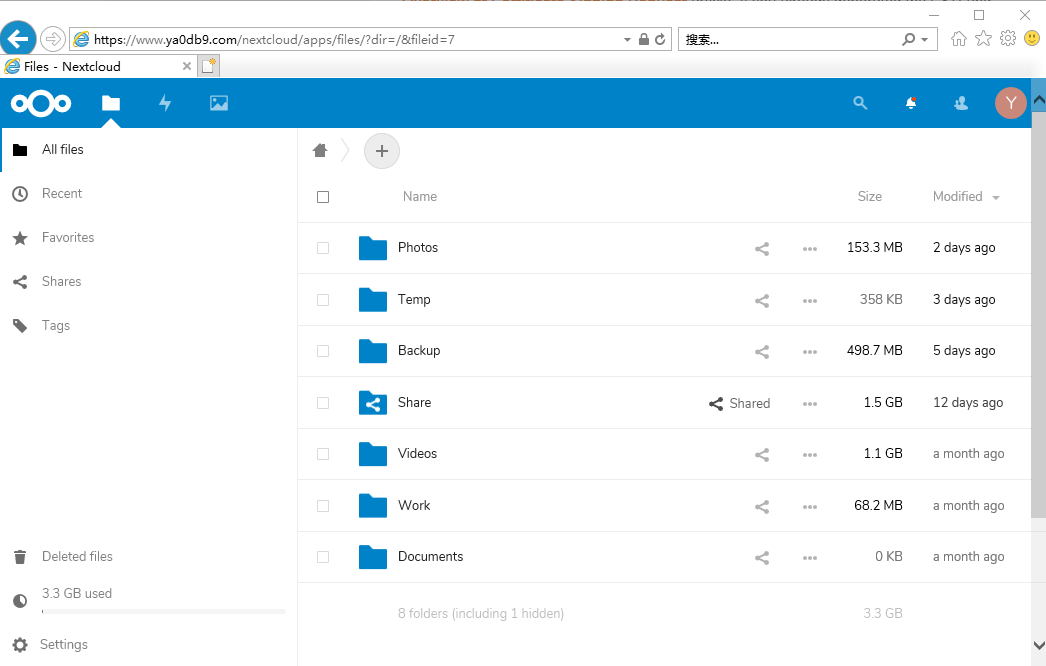Click the browser back arrow button
This screenshot has width=1046, height=666.
pos(18,39)
